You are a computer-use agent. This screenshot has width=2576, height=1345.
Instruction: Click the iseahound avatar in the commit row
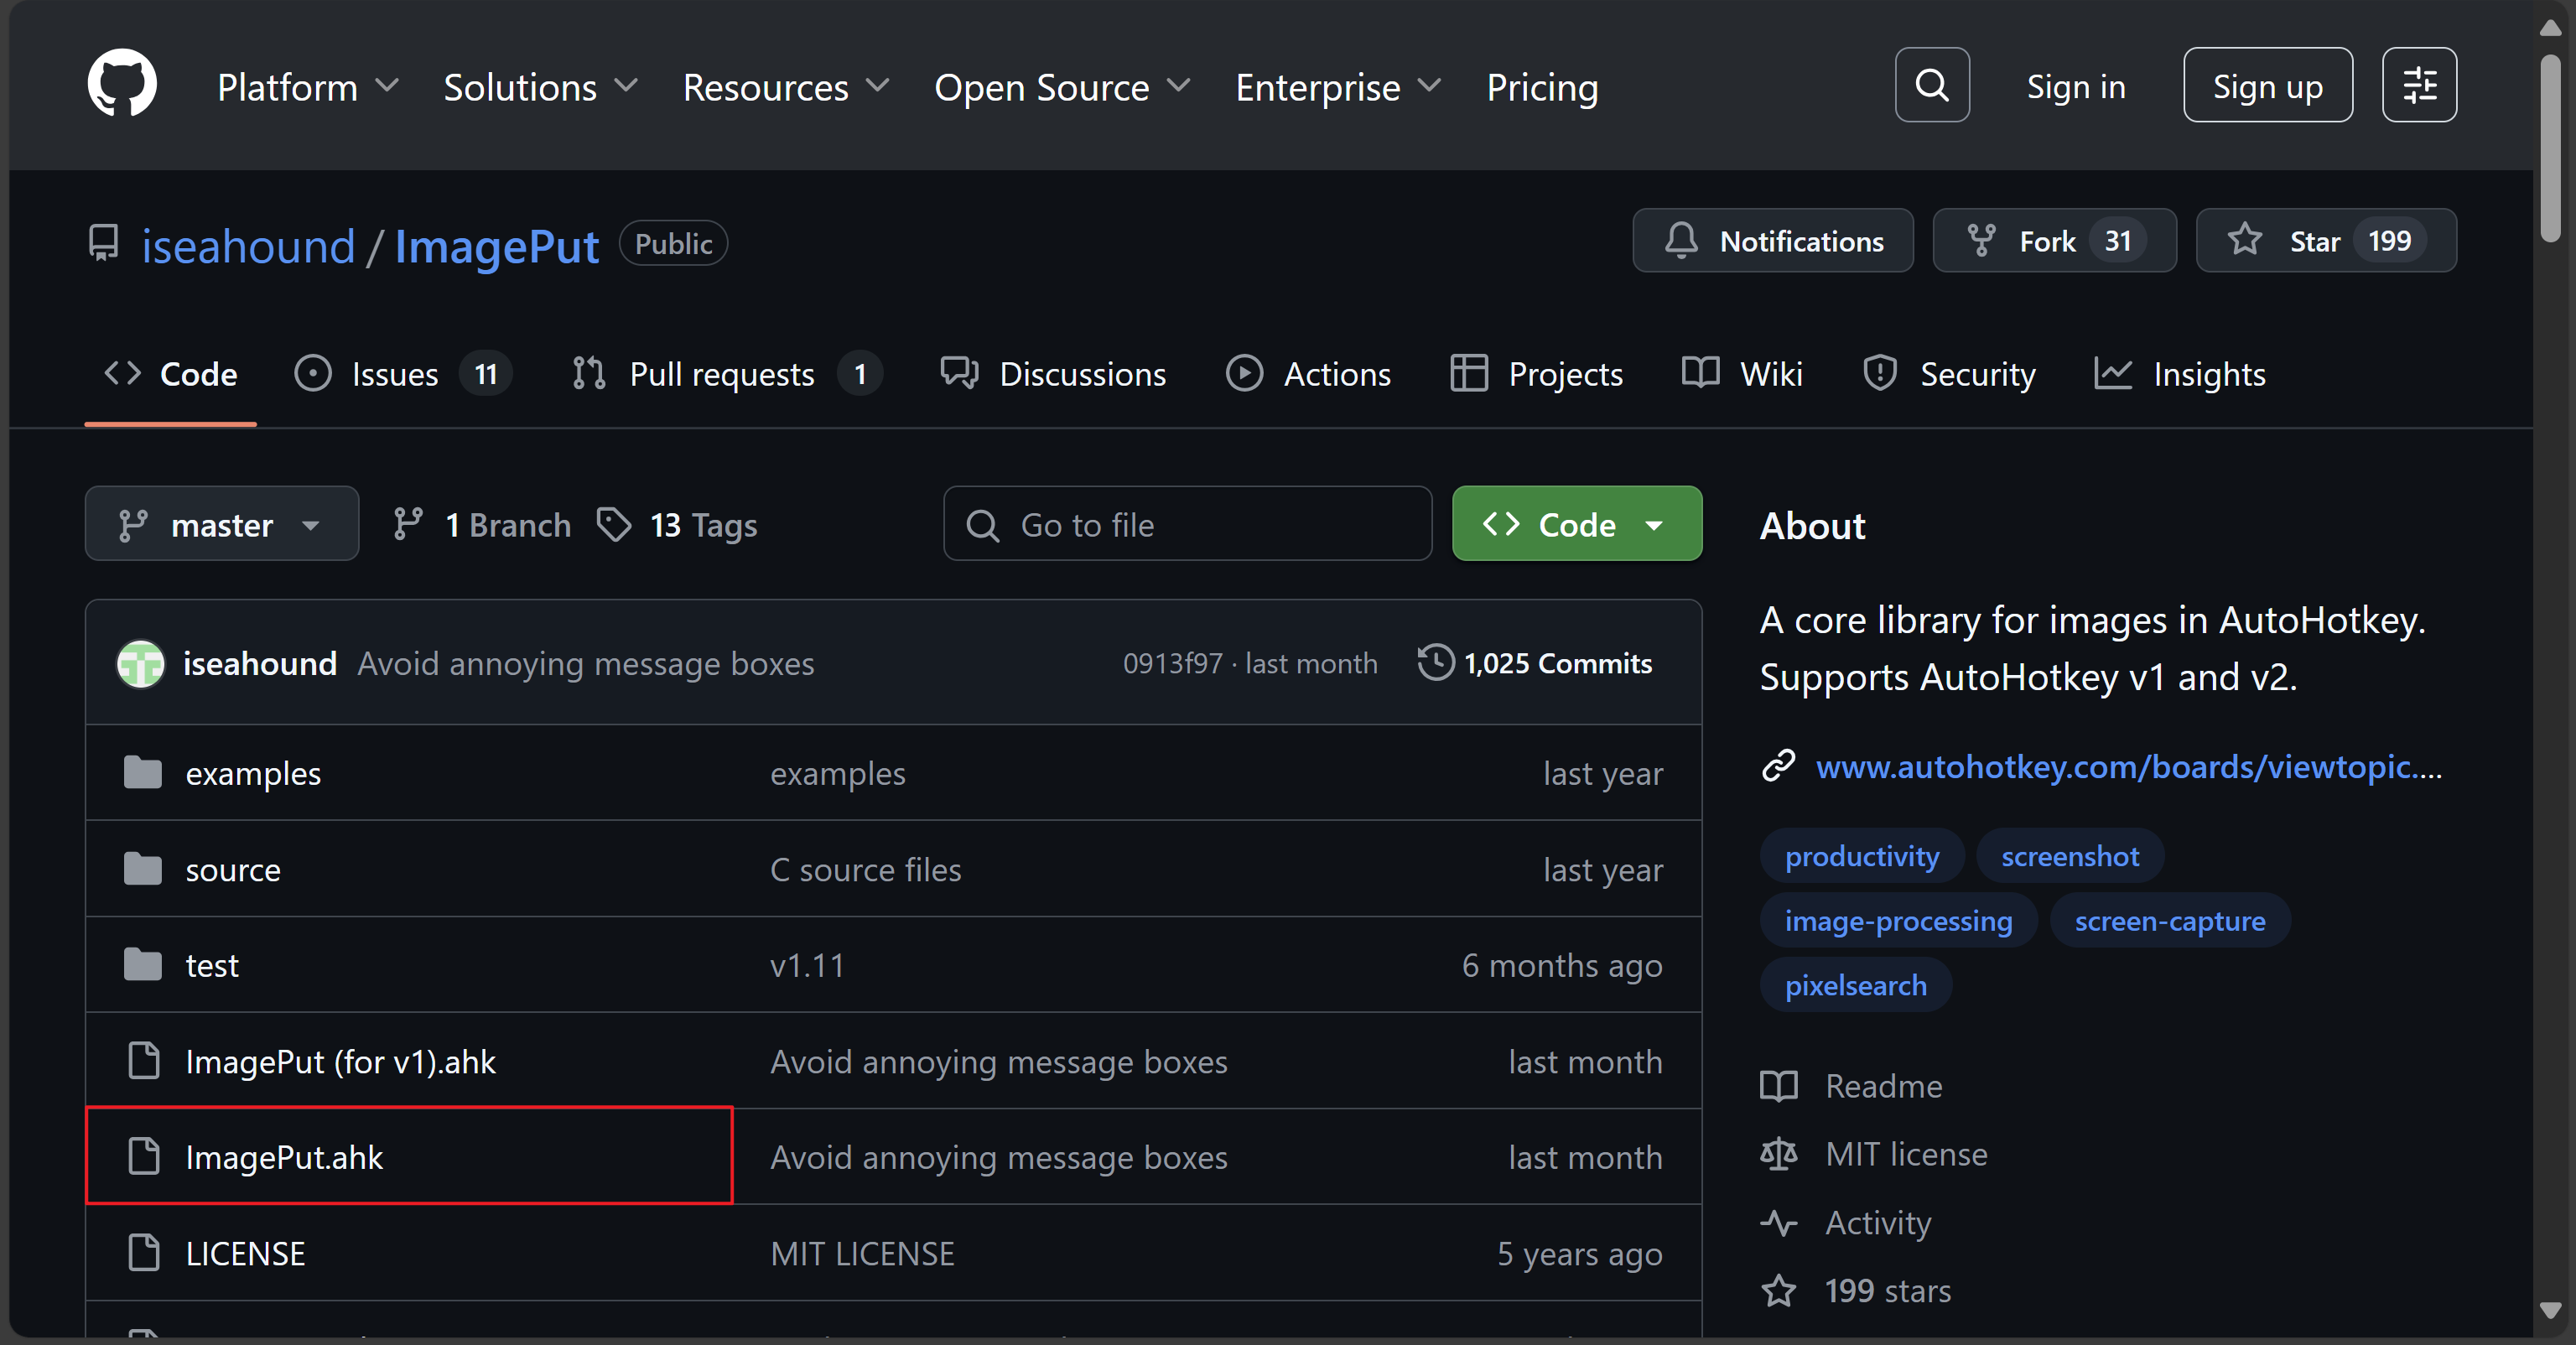[141, 663]
